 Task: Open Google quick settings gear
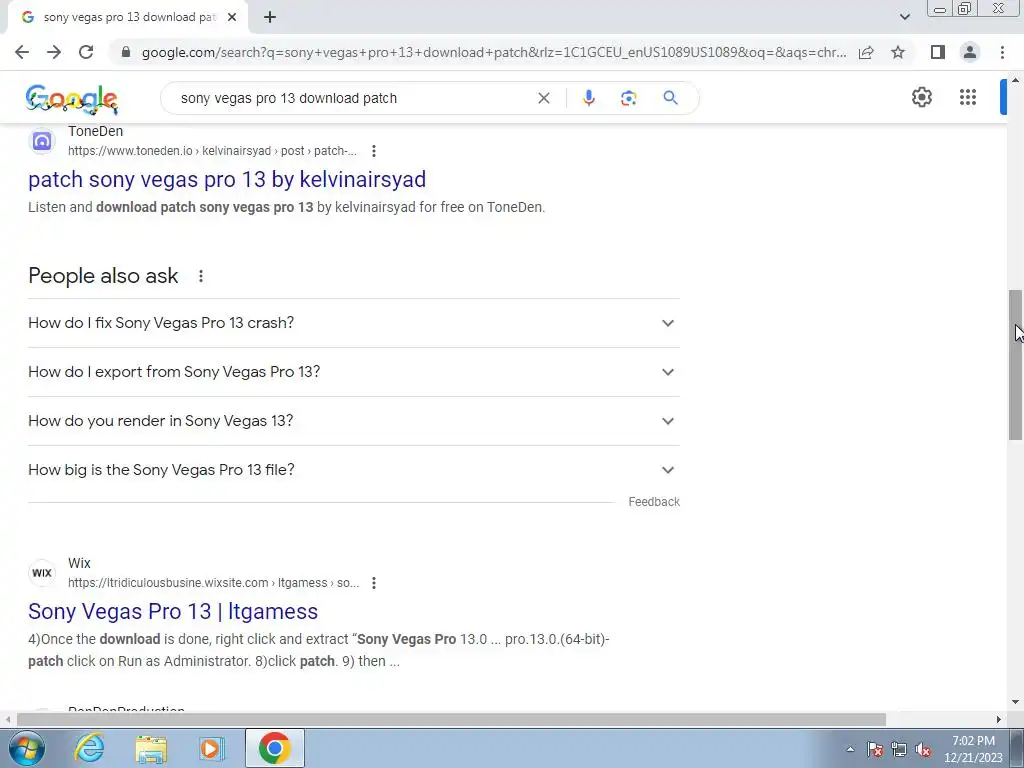click(x=921, y=97)
